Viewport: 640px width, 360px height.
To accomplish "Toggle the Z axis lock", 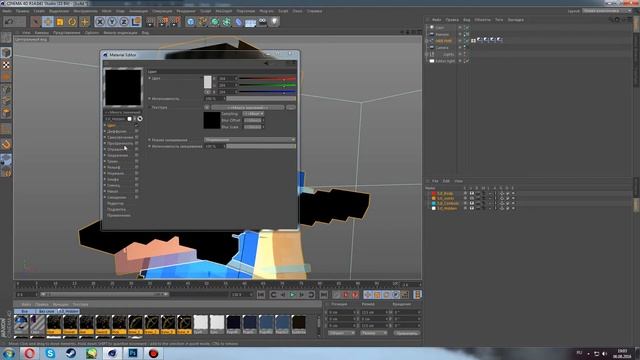I will [124, 21].
